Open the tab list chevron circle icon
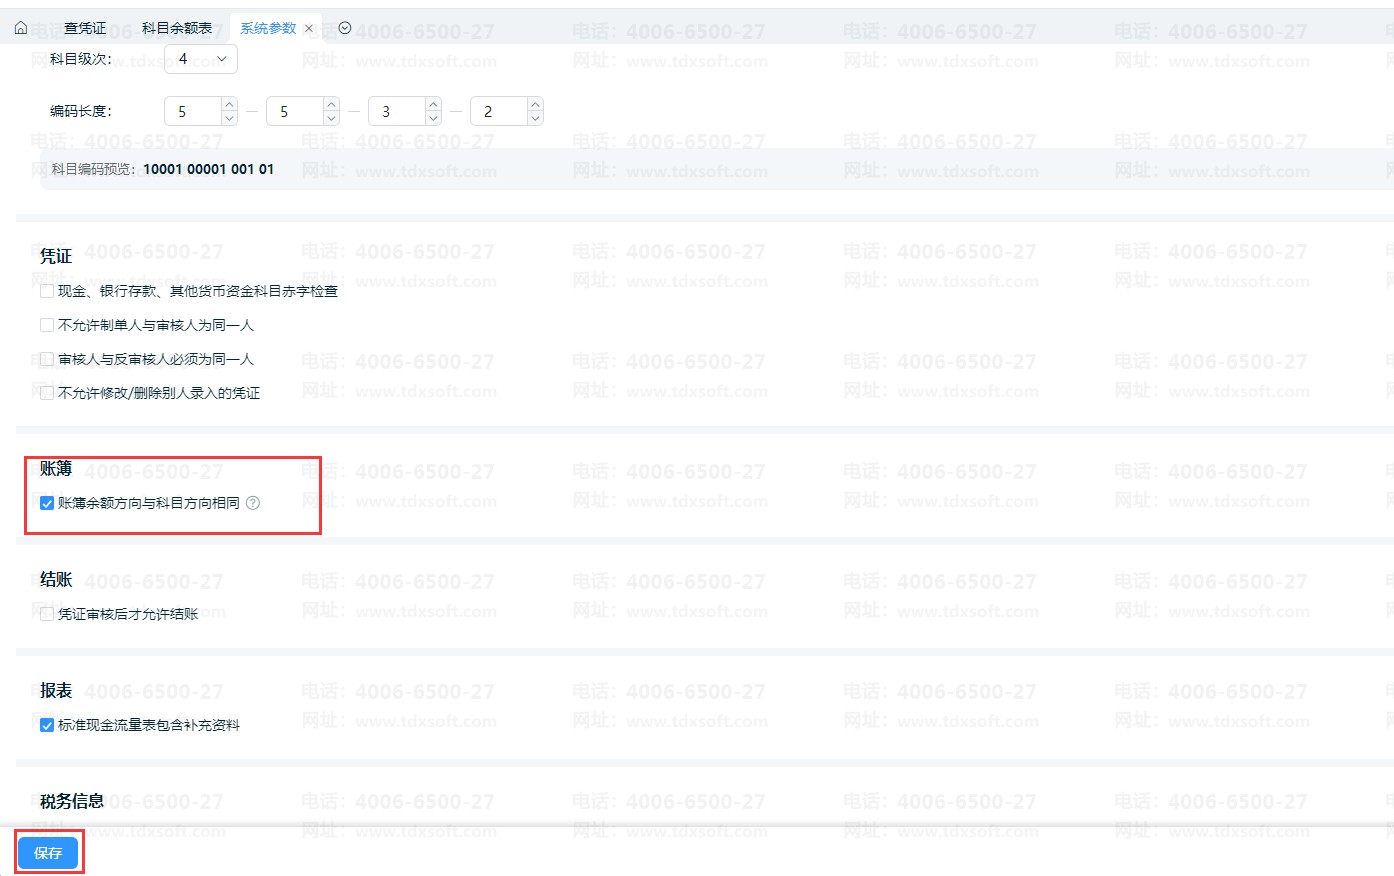The image size is (1394, 876). click(x=345, y=28)
